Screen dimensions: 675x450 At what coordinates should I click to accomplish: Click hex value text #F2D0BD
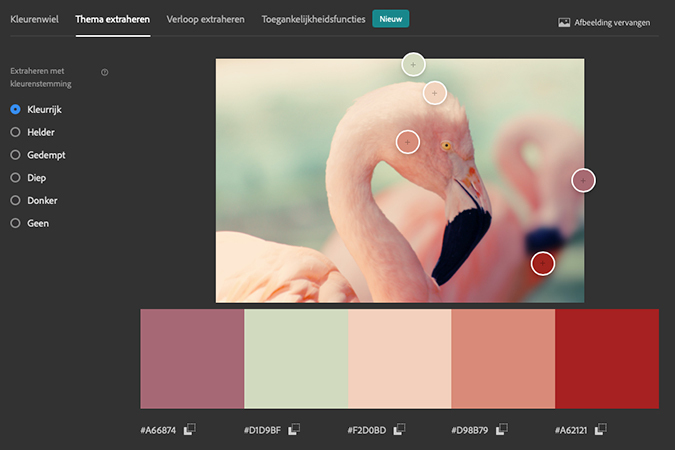point(367,430)
